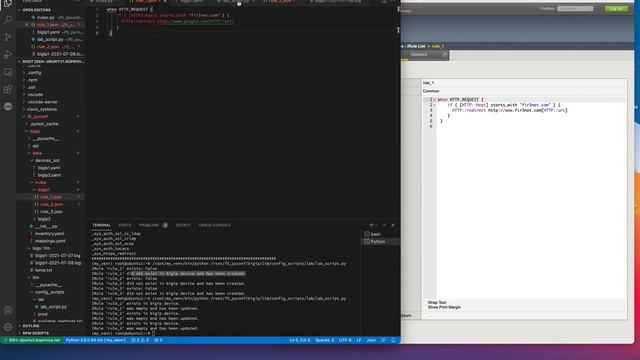The height and width of the screenshot is (360, 640).
Task: Click the errors and warnings status item
Action: pyautogui.click(x=140, y=340)
